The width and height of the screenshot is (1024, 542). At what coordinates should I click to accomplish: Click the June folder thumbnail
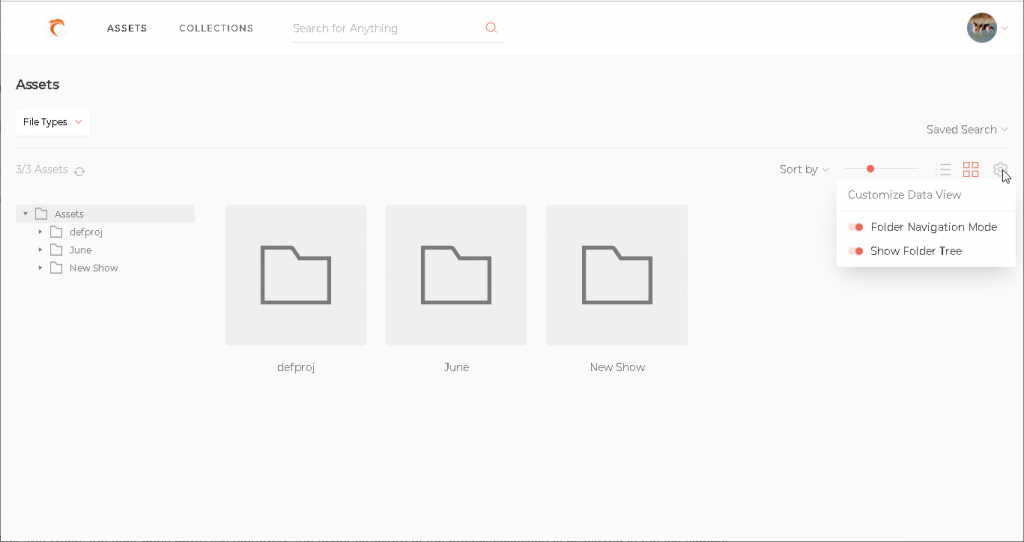(x=456, y=275)
